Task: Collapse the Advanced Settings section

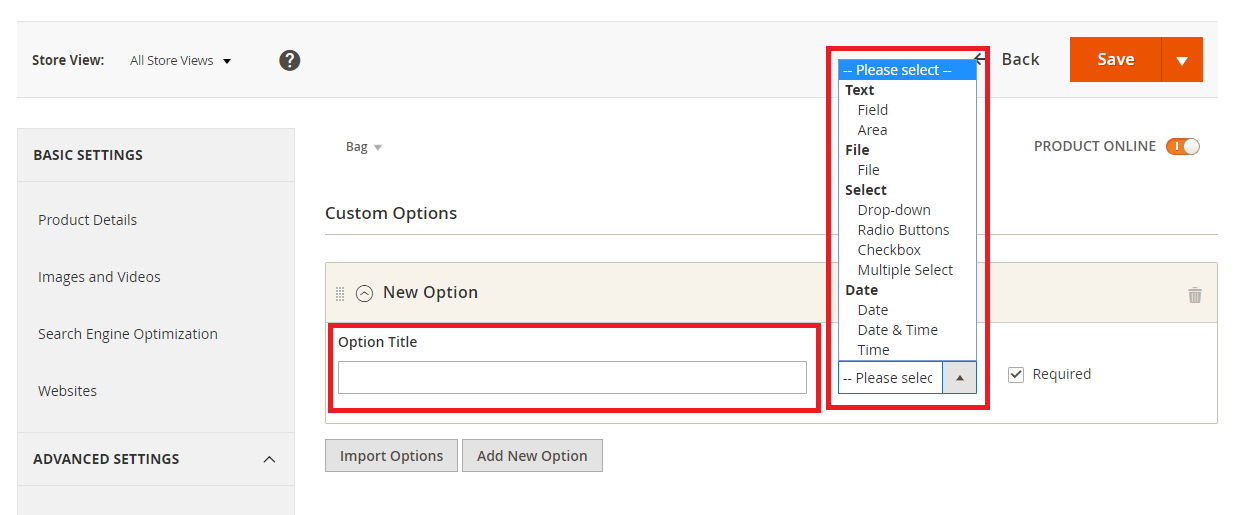Action: pos(268,459)
